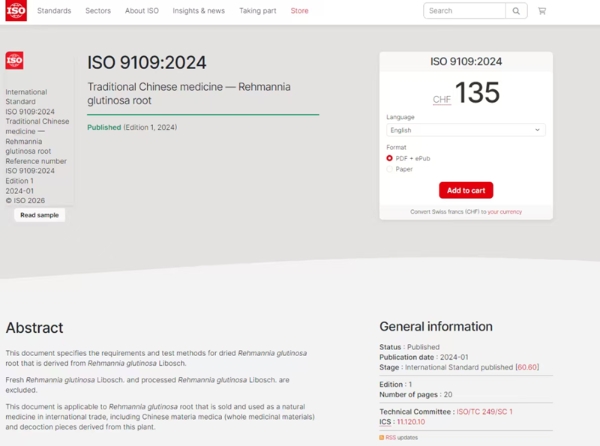Open the About ISO menu
The height and width of the screenshot is (446, 600).
(x=142, y=11)
